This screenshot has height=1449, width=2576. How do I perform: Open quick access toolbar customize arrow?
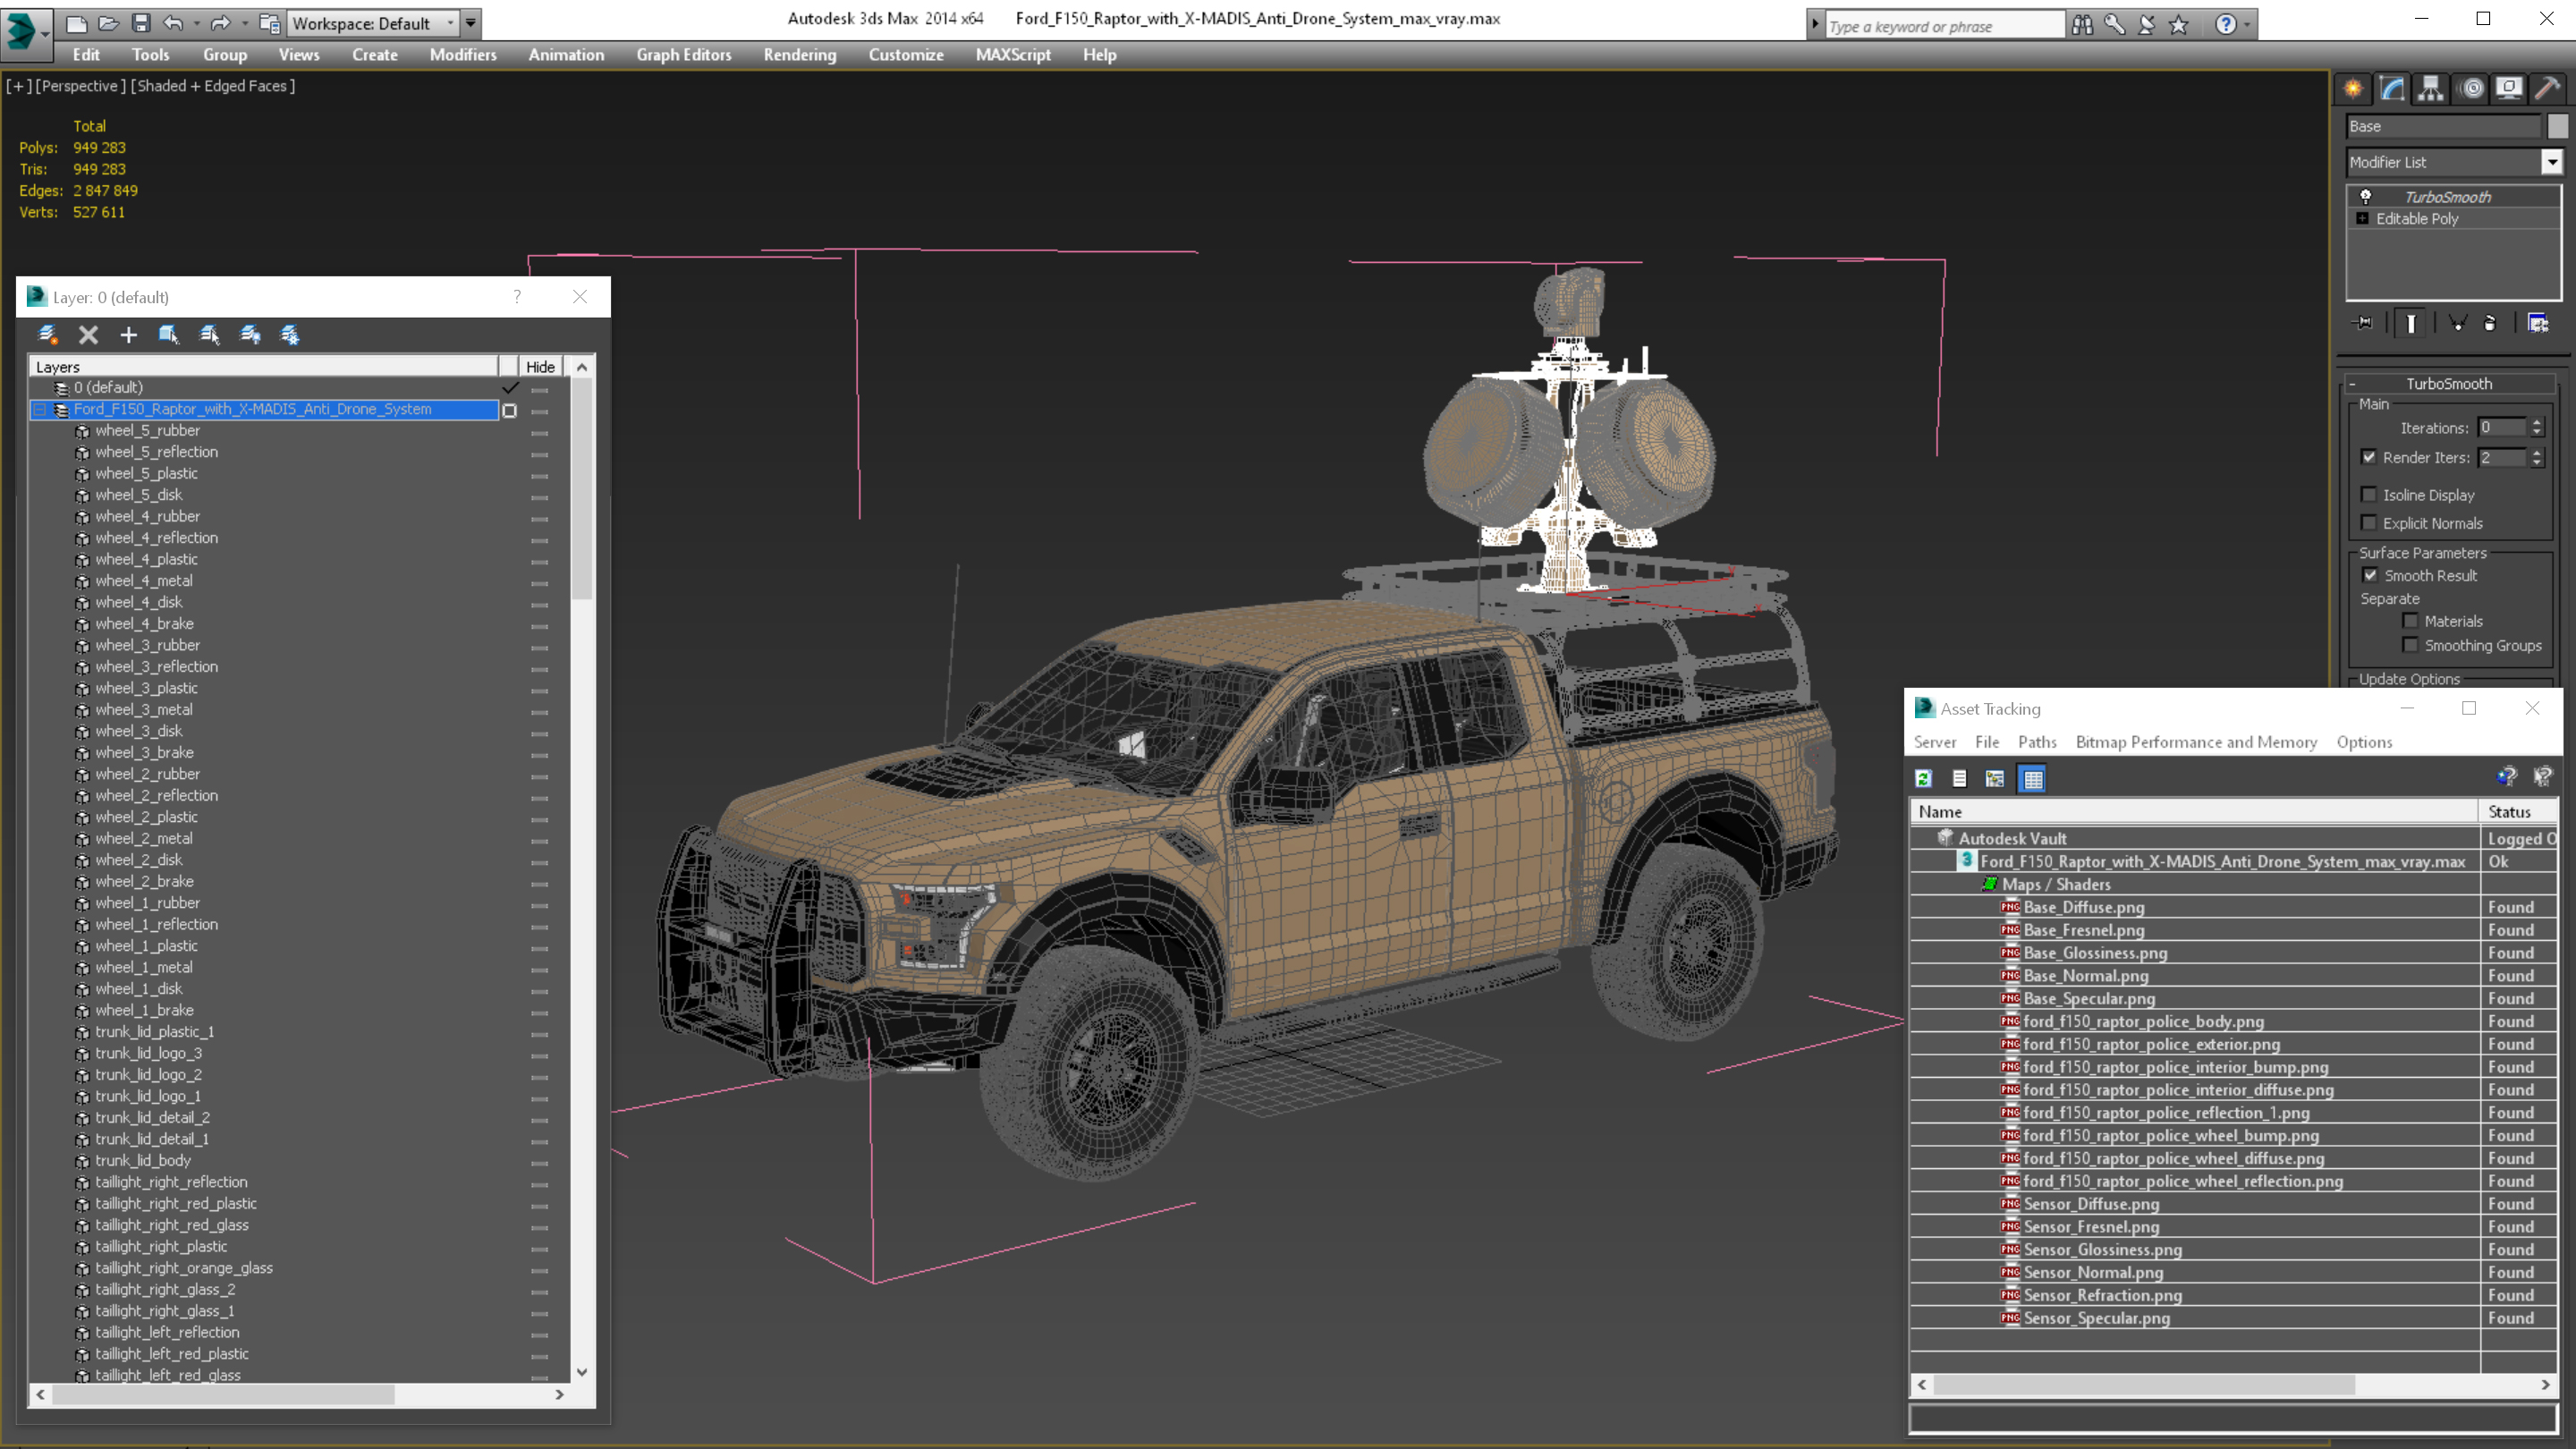pos(470,22)
